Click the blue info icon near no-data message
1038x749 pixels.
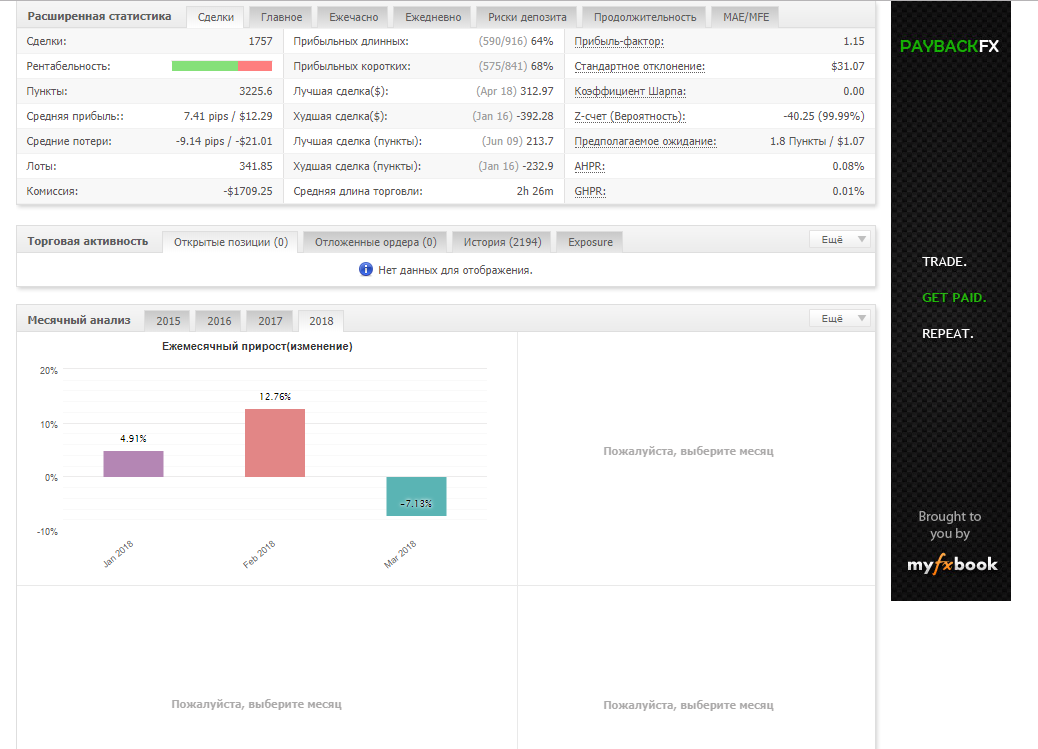(x=365, y=270)
